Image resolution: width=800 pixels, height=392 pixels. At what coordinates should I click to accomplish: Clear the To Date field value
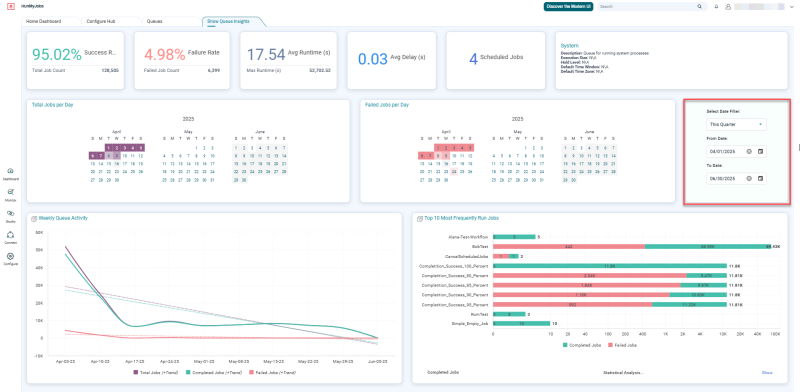pos(749,178)
